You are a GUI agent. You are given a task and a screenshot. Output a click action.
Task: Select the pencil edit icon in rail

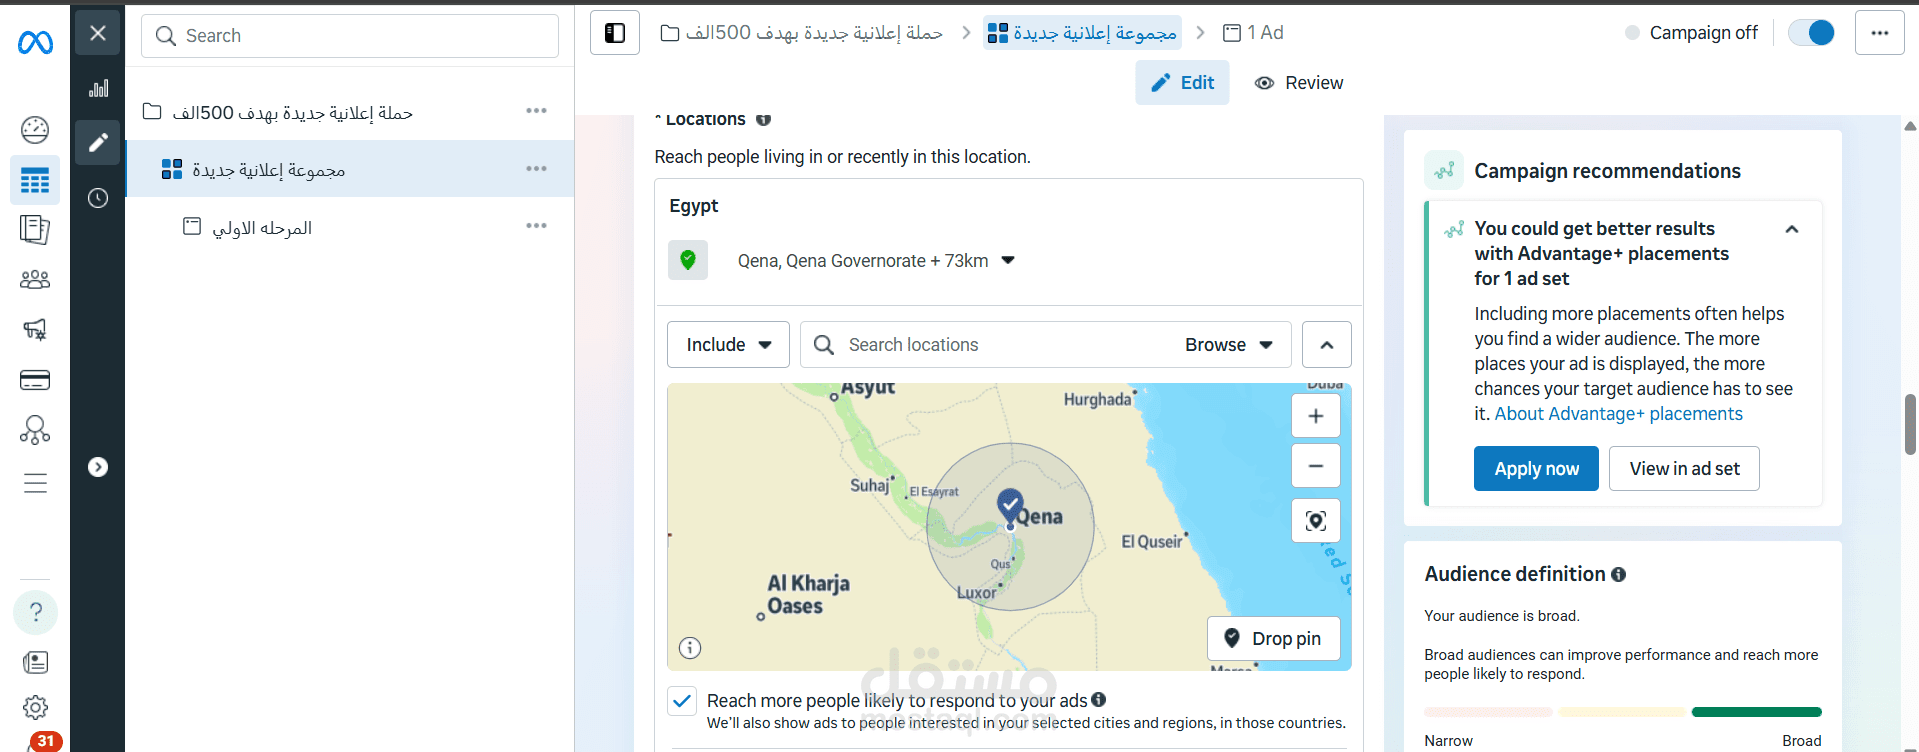[98, 143]
